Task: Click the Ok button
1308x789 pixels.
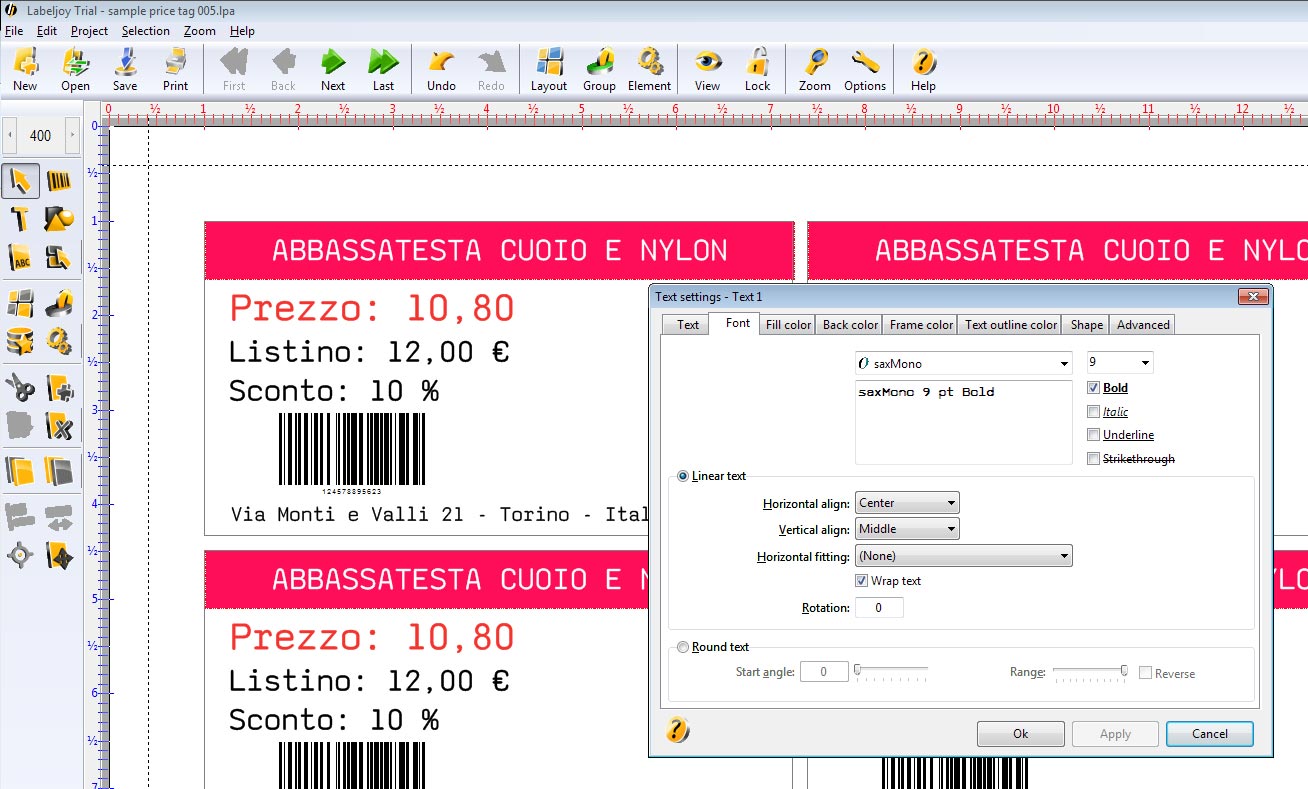Action: click(1020, 734)
